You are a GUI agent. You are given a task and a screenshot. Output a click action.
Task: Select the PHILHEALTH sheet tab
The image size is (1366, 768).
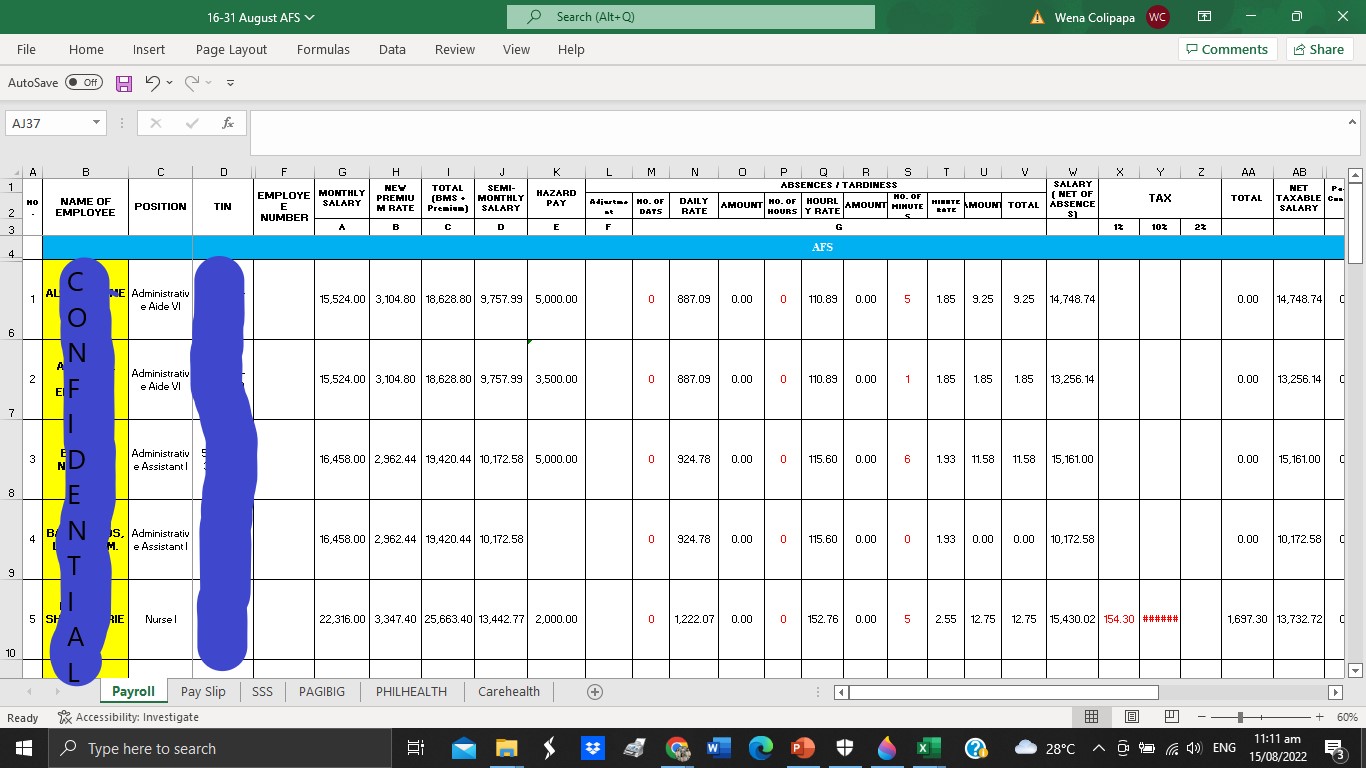point(411,691)
